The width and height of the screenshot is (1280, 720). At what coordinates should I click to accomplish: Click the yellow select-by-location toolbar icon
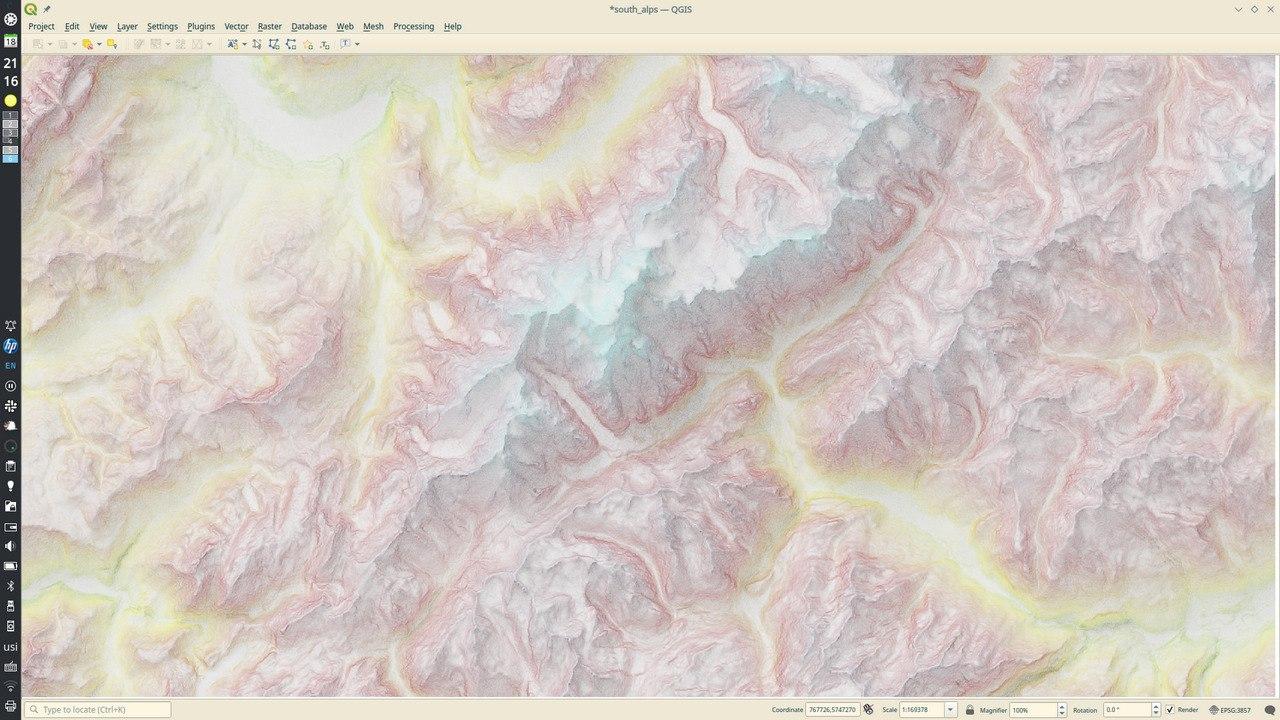[x=112, y=44]
